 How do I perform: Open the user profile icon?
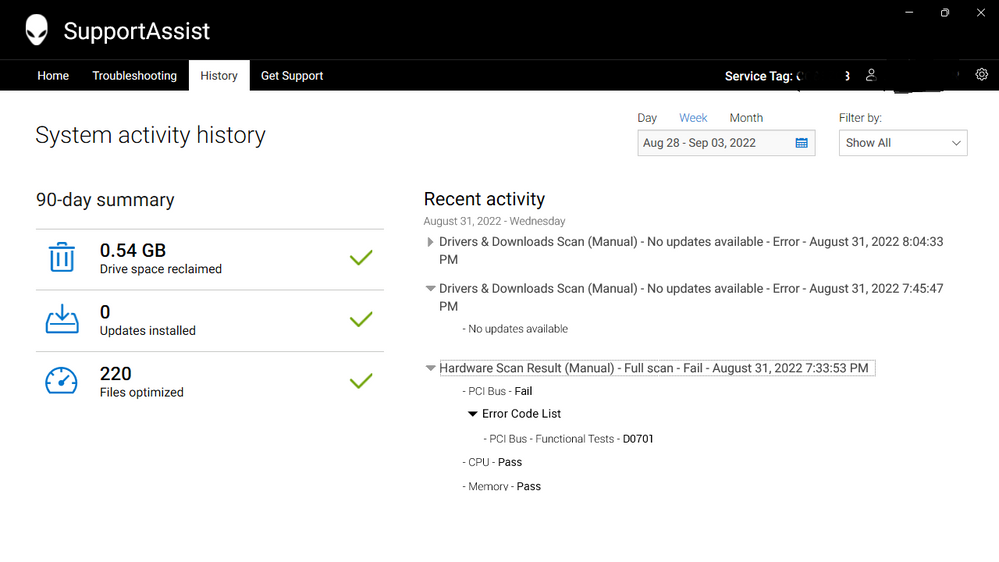tap(871, 75)
